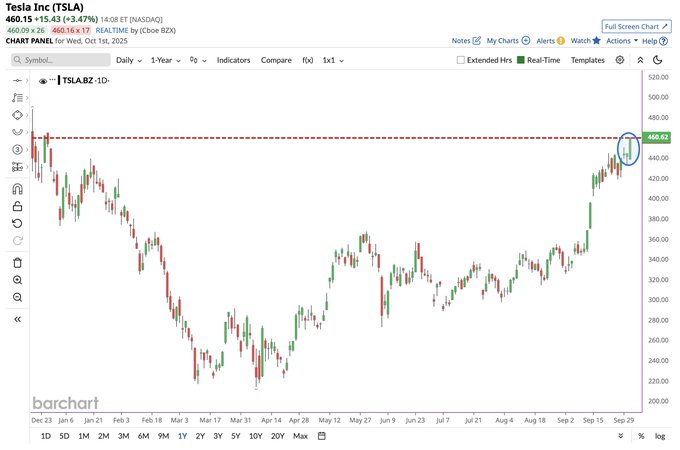Open the measurement projection tool
Screen dimensions: 680x450
click(17, 166)
